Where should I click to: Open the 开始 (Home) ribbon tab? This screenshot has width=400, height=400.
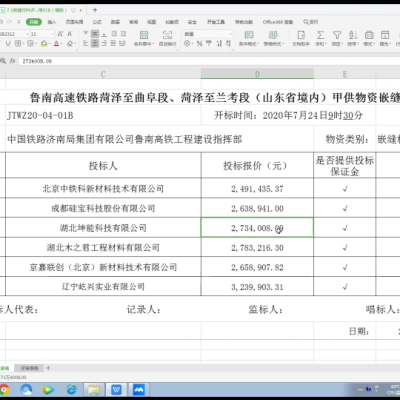pos(34,22)
